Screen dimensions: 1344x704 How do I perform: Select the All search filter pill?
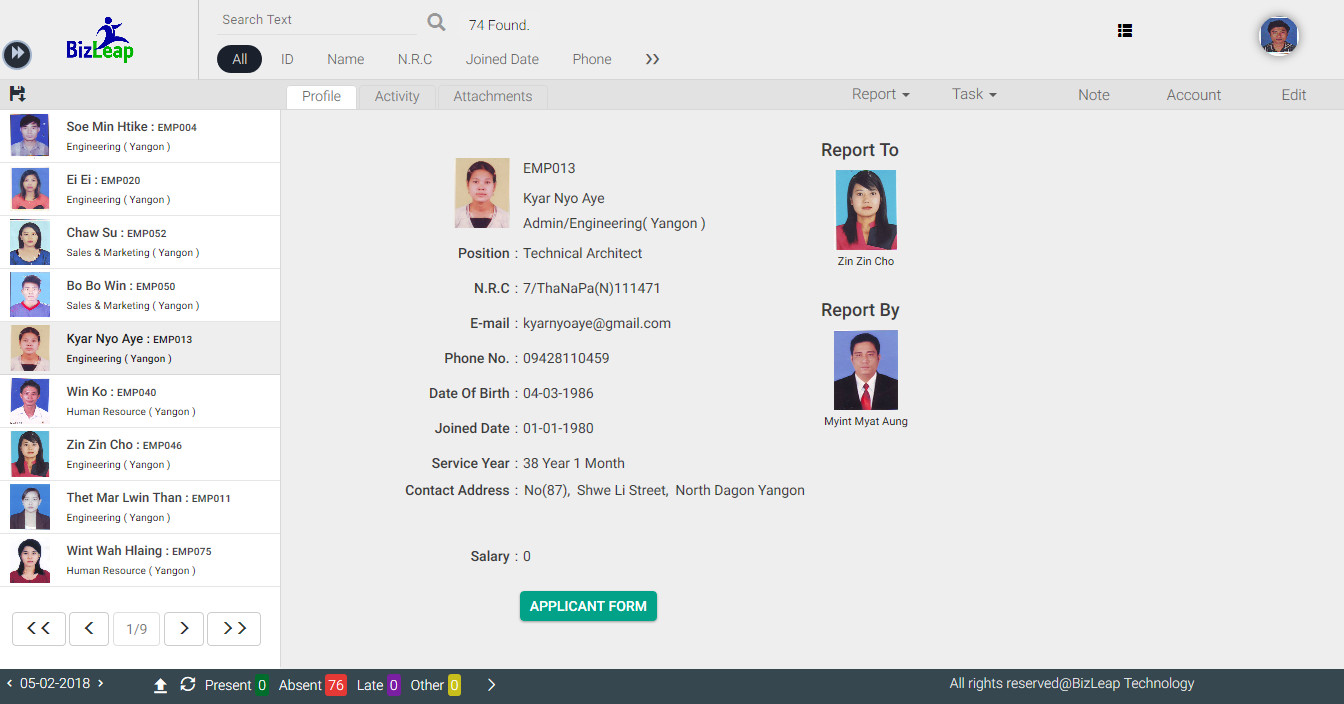[x=239, y=59]
